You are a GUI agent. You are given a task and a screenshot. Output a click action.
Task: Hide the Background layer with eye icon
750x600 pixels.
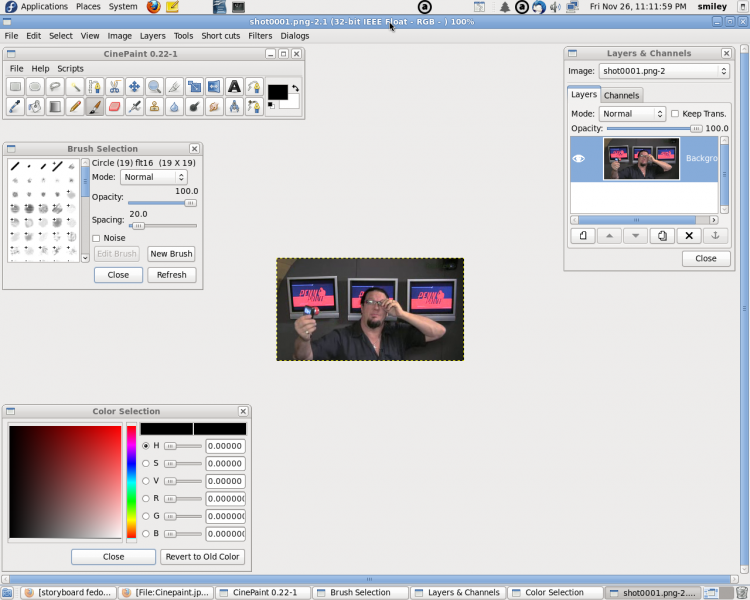coord(578,158)
